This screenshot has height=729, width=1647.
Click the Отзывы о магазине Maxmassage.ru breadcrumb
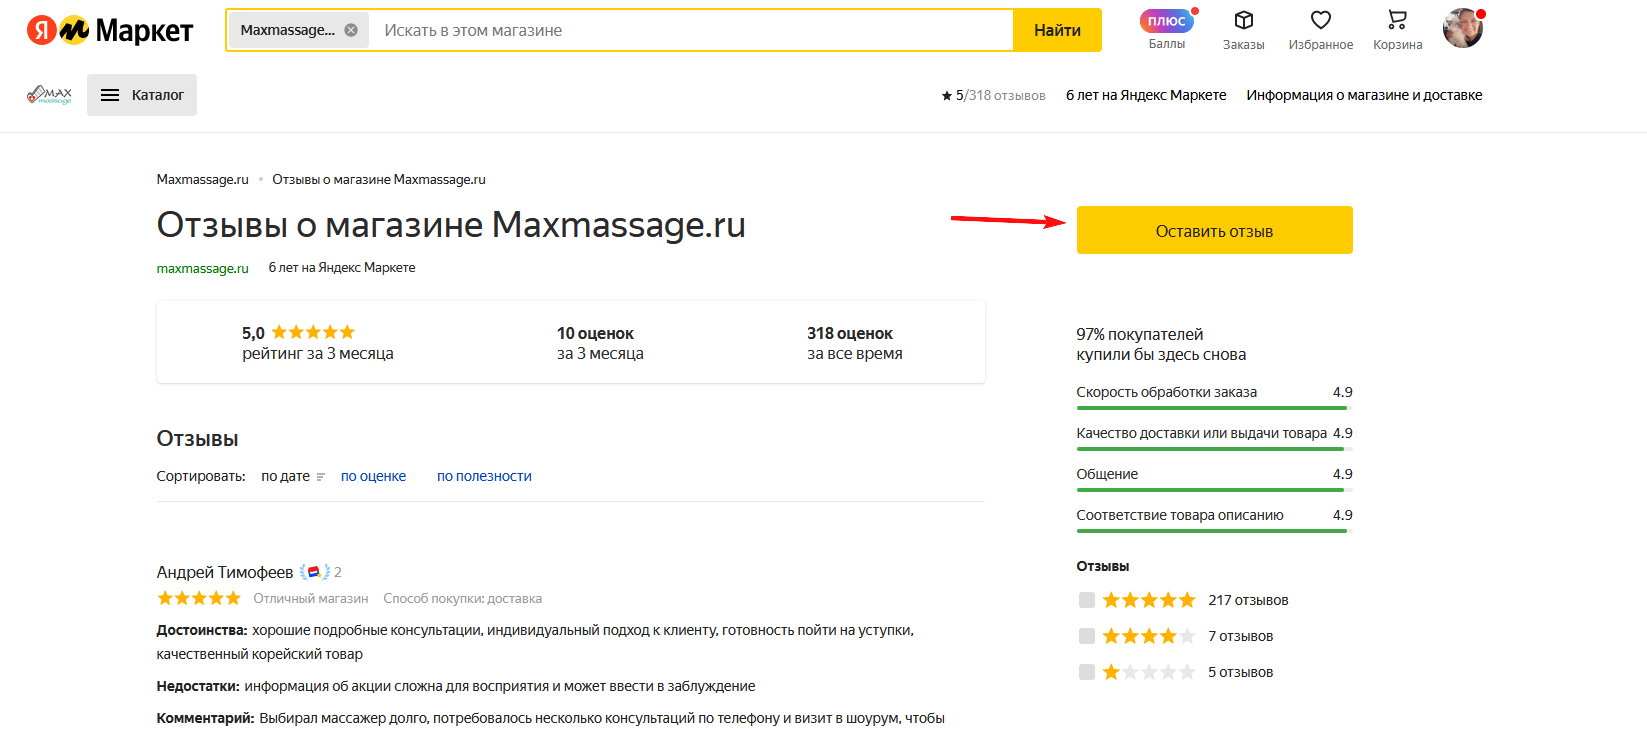pos(379,180)
